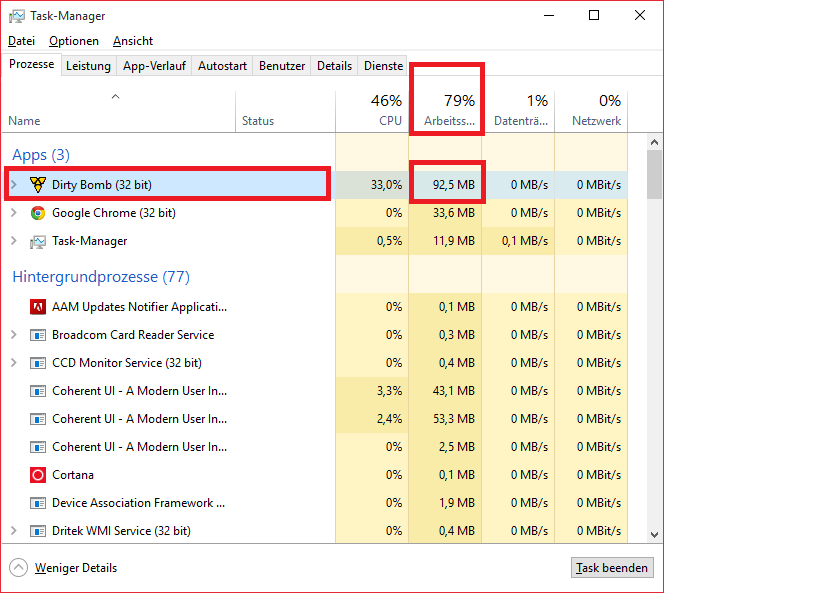Click the Google Chrome icon
This screenshot has height=593, width=819.
click(x=38, y=213)
